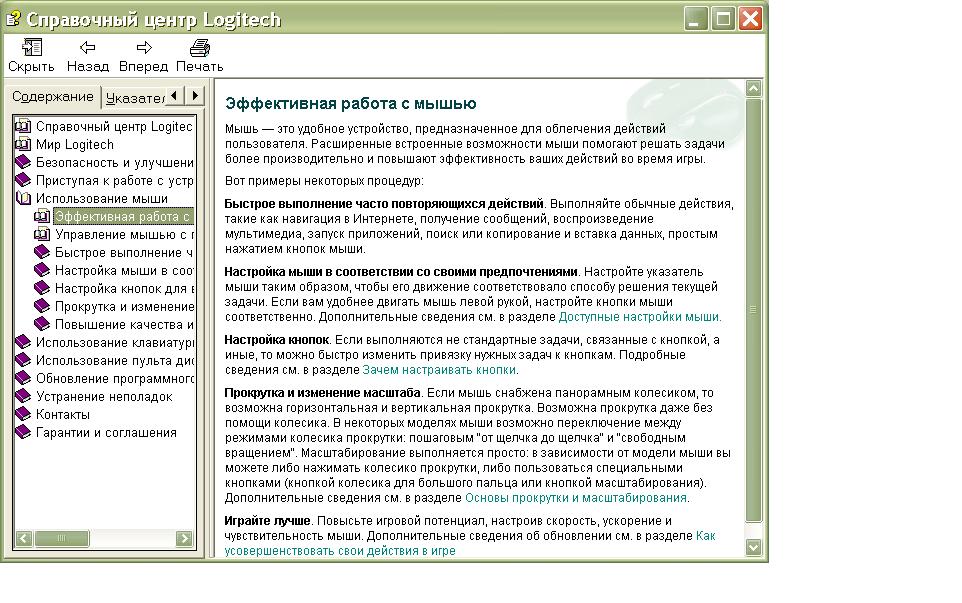962x603 pixels.
Task: Expand the Безопасность и улучшение book icon
Action: coord(23,162)
